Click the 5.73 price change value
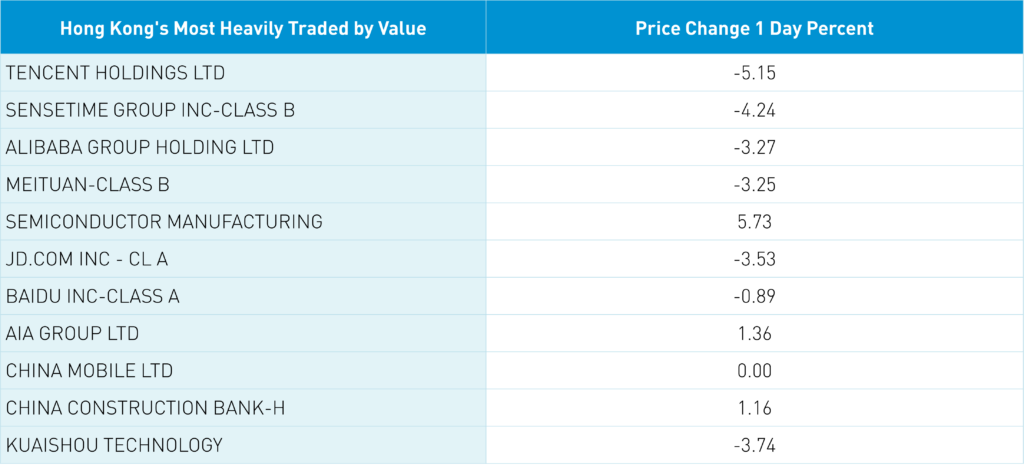Screen dimensions: 1024x468 pyautogui.click(x=754, y=222)
